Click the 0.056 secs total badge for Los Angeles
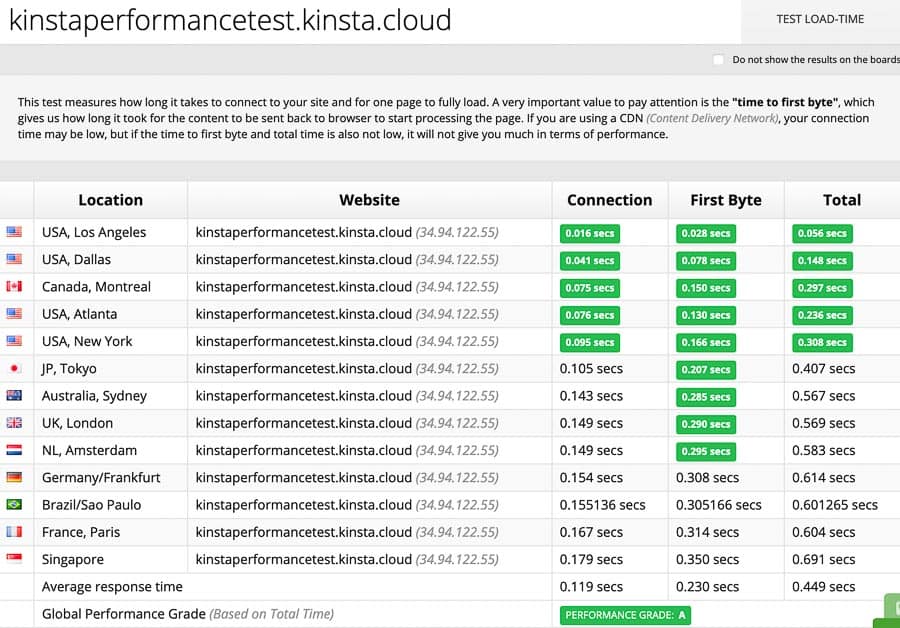 pos(821,233)
